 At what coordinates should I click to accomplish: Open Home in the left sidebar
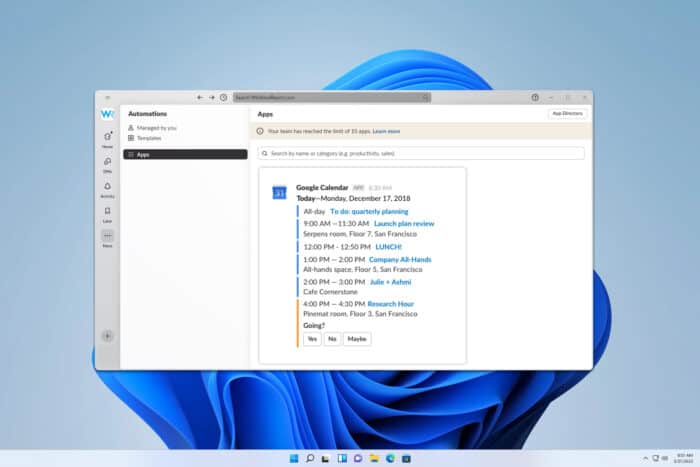click(x=107, y=136)
